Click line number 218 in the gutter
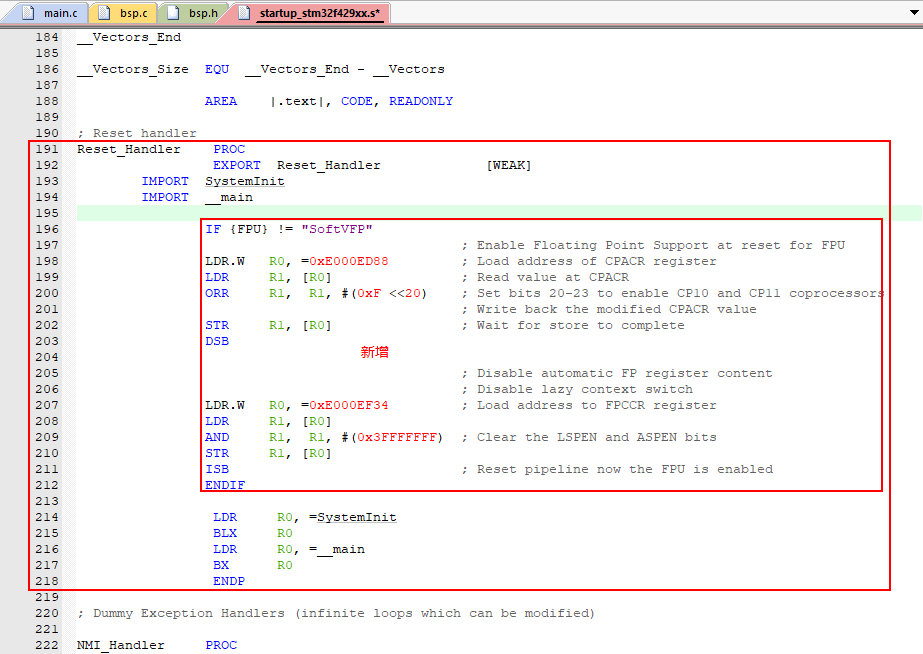Screen dimensions: 923x654 (47, 582)
